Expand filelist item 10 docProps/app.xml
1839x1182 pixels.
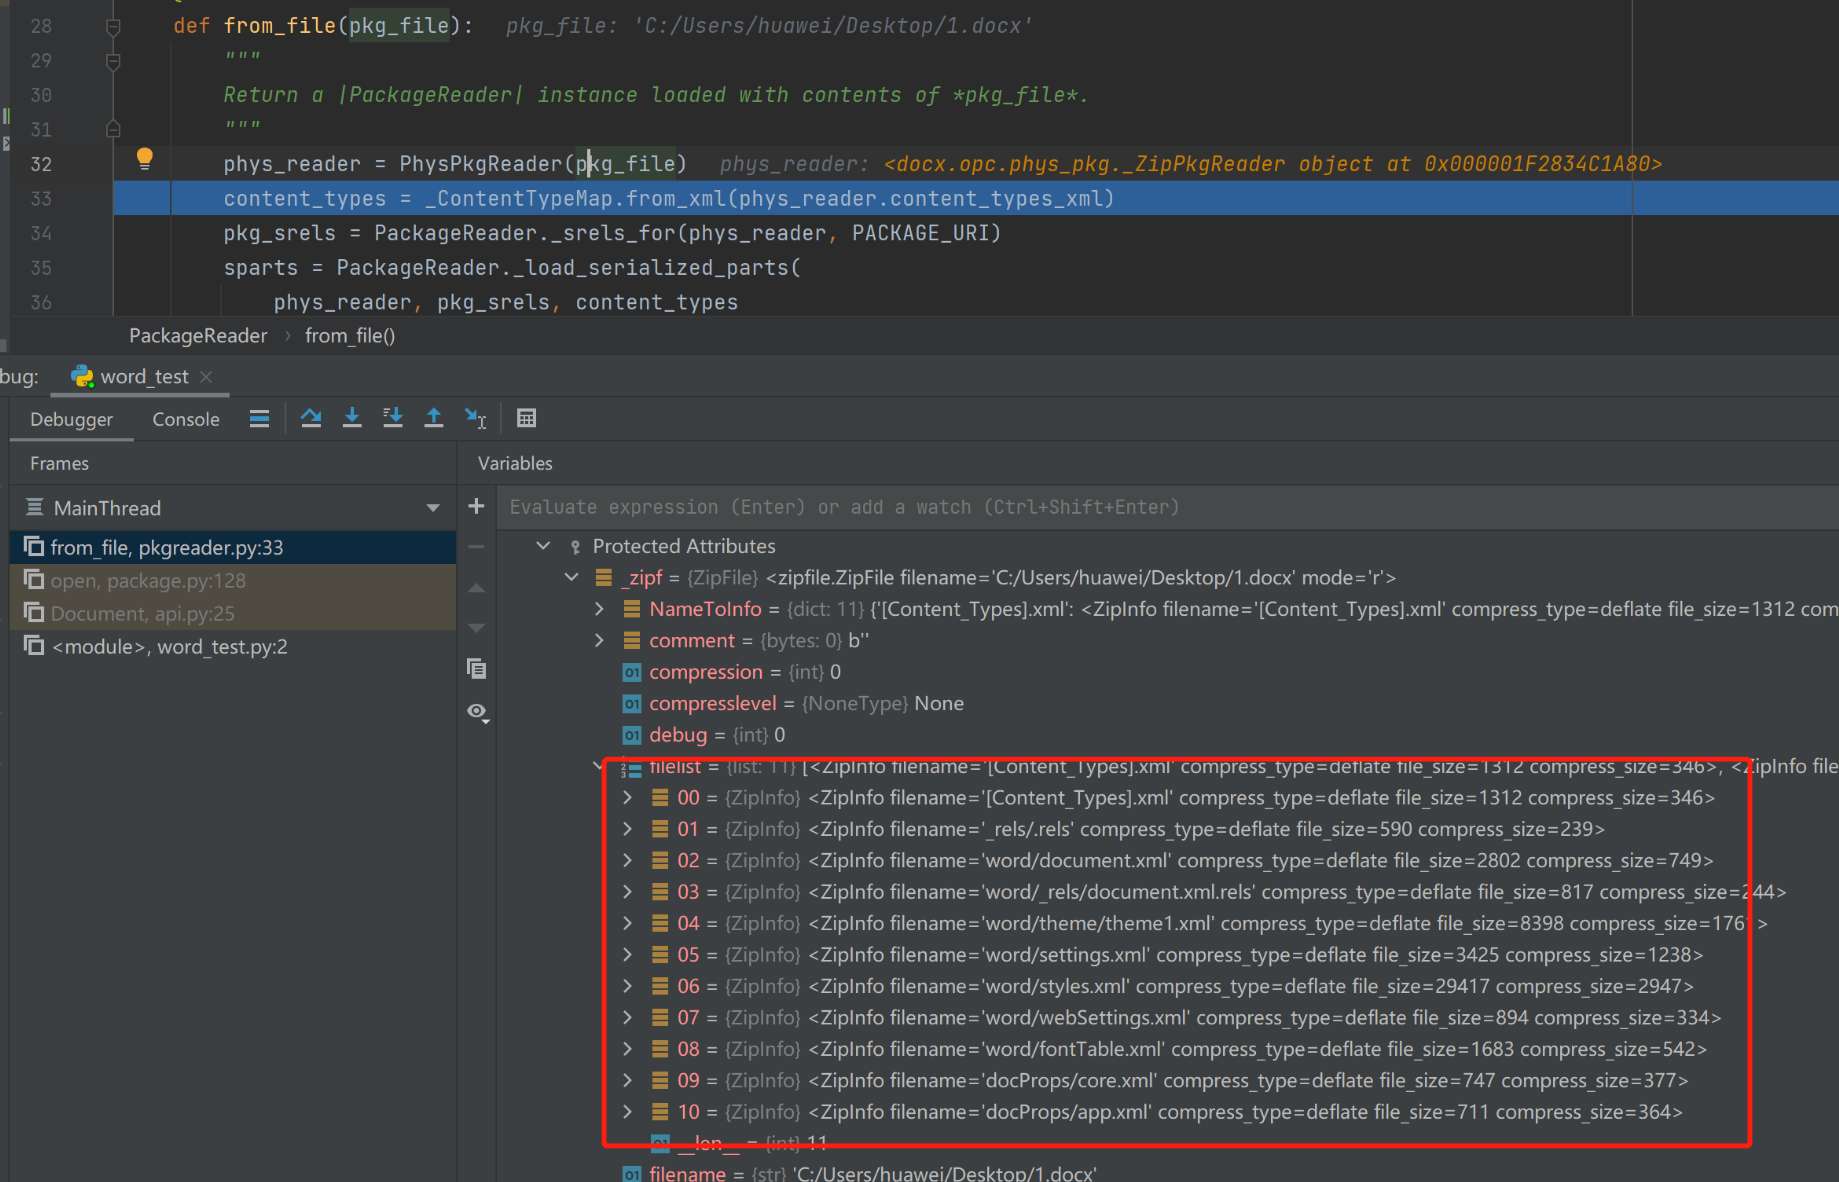(627, 1112)
